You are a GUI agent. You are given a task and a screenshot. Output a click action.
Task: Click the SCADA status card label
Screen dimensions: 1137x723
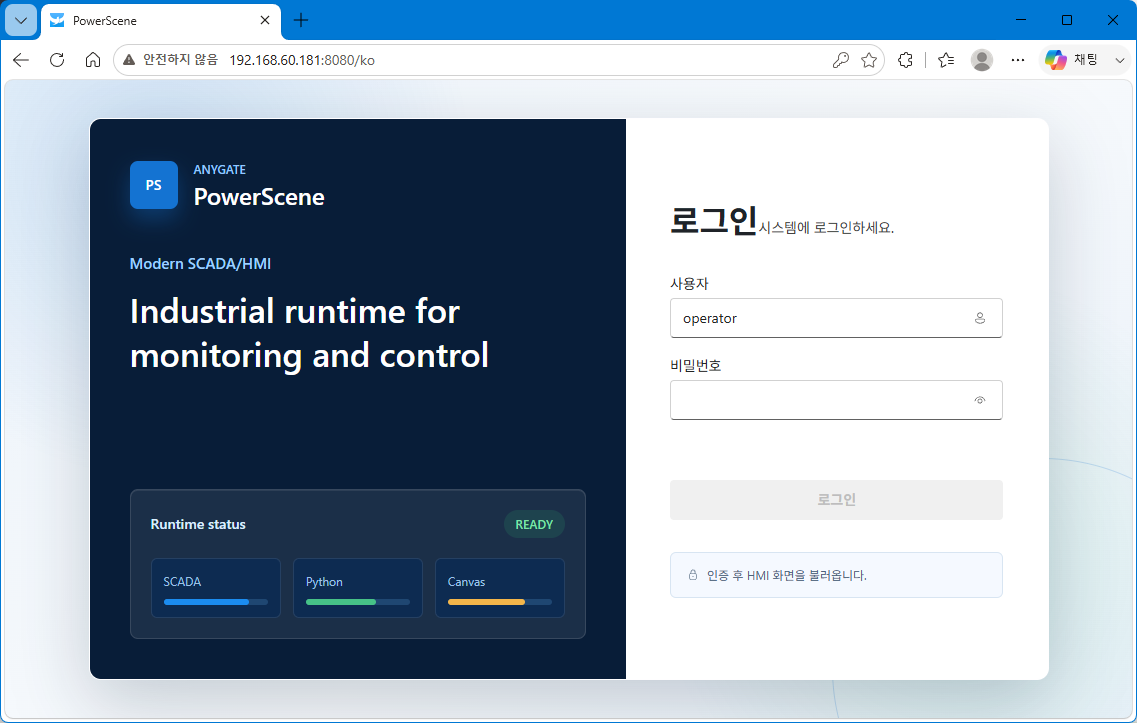point(182,582)
